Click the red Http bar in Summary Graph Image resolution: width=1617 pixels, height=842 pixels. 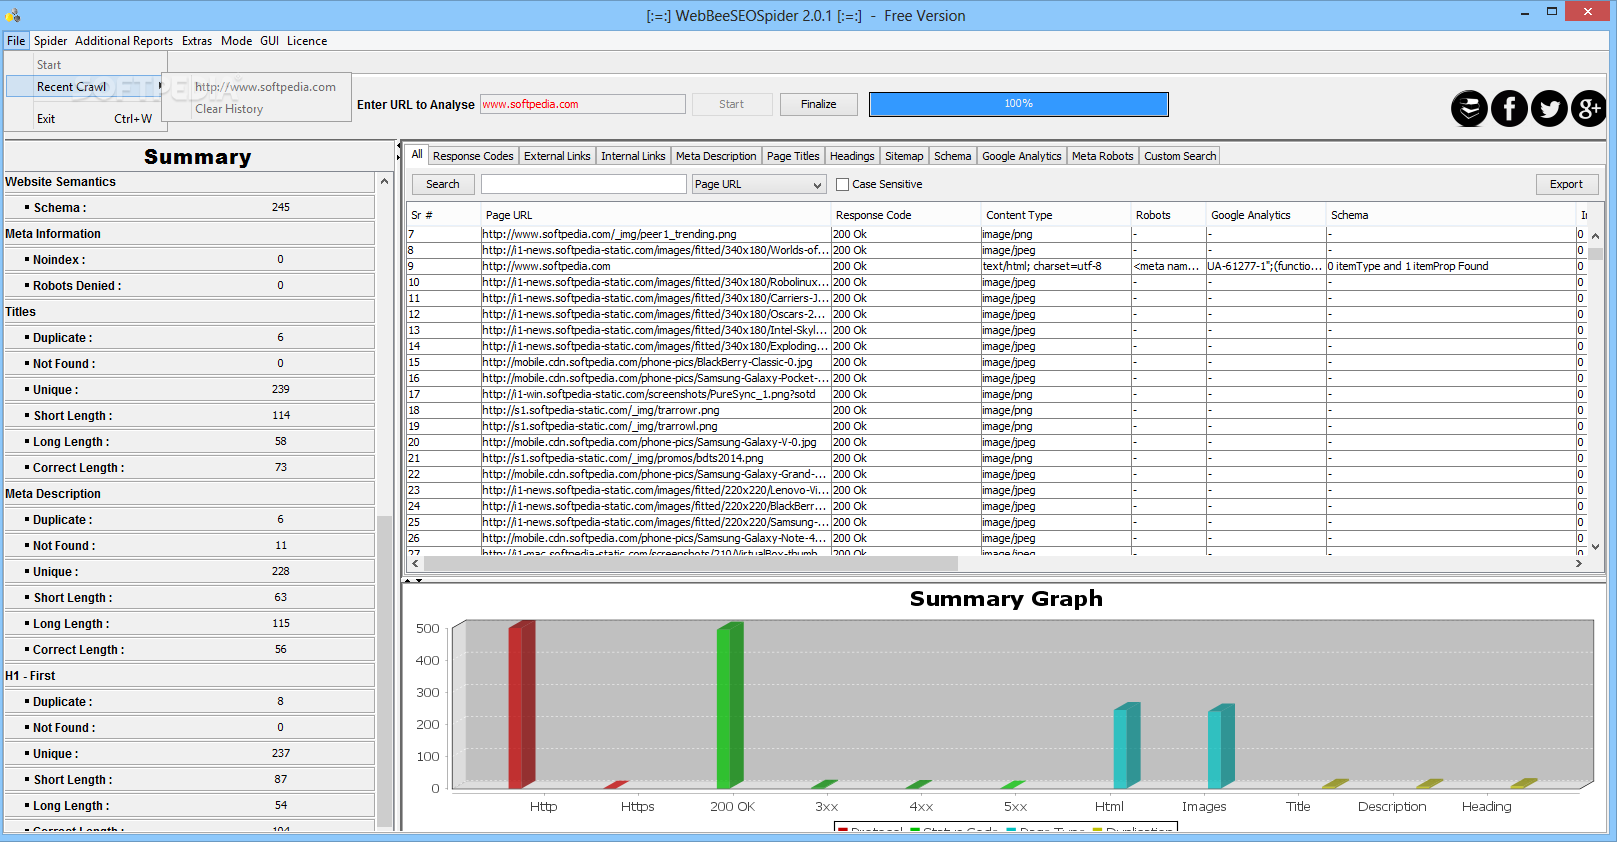pos(521,704)
